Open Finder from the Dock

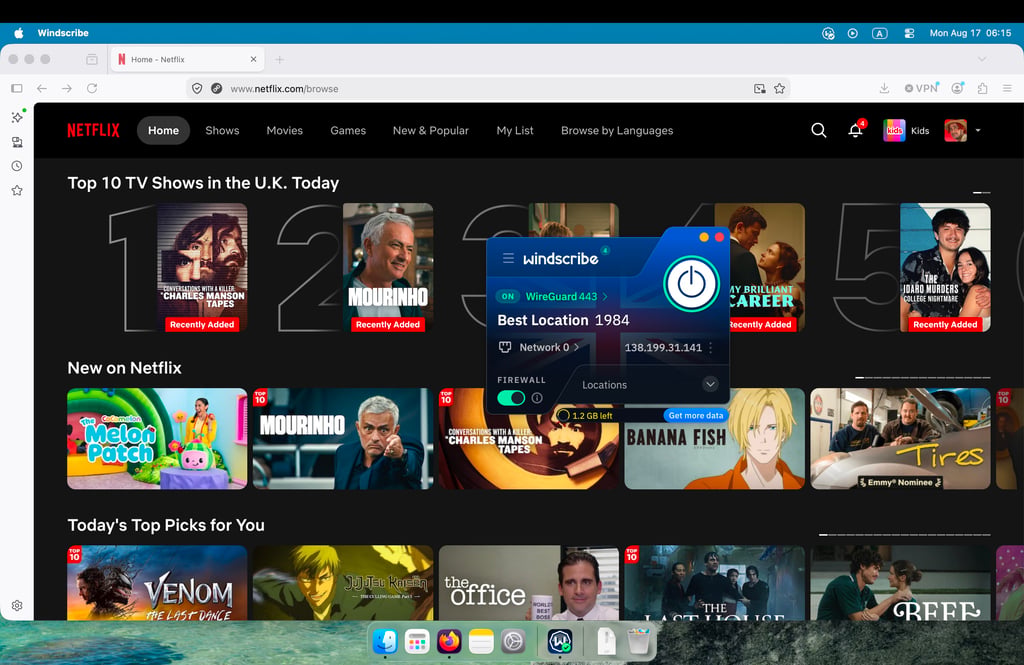click(x=385, y=641)
